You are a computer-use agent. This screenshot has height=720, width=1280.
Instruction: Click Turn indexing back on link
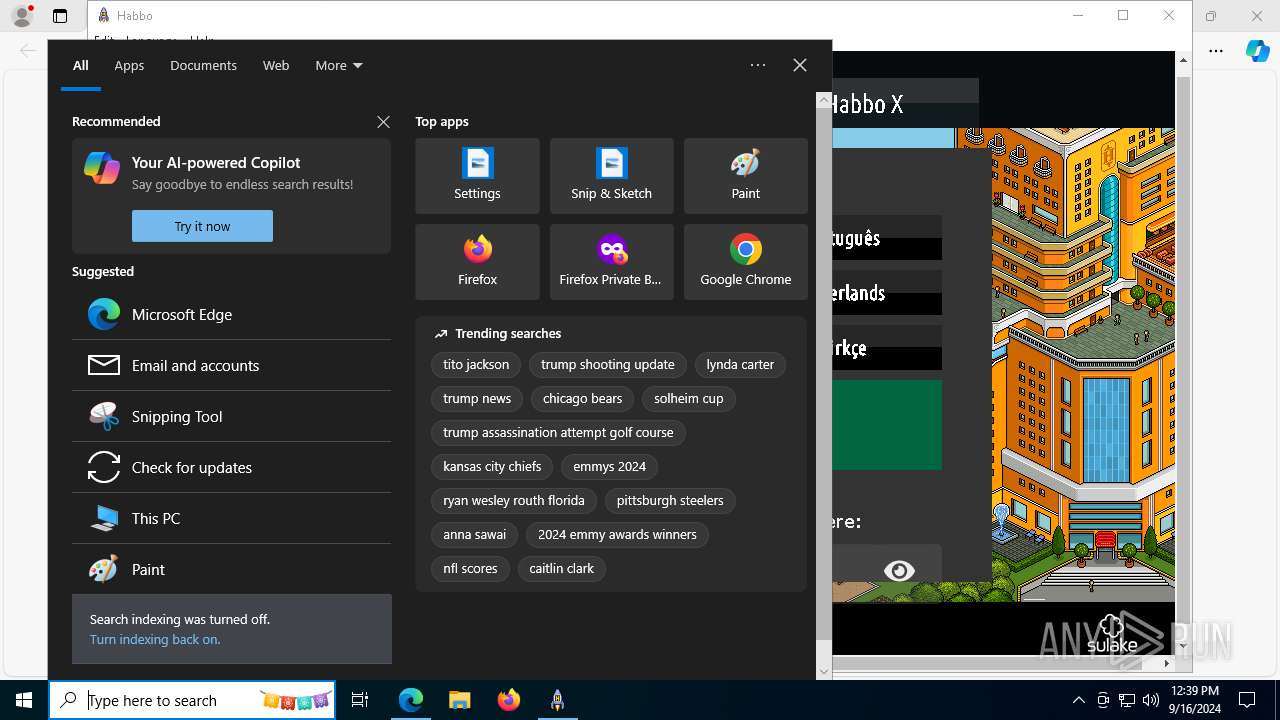[155, 639]
